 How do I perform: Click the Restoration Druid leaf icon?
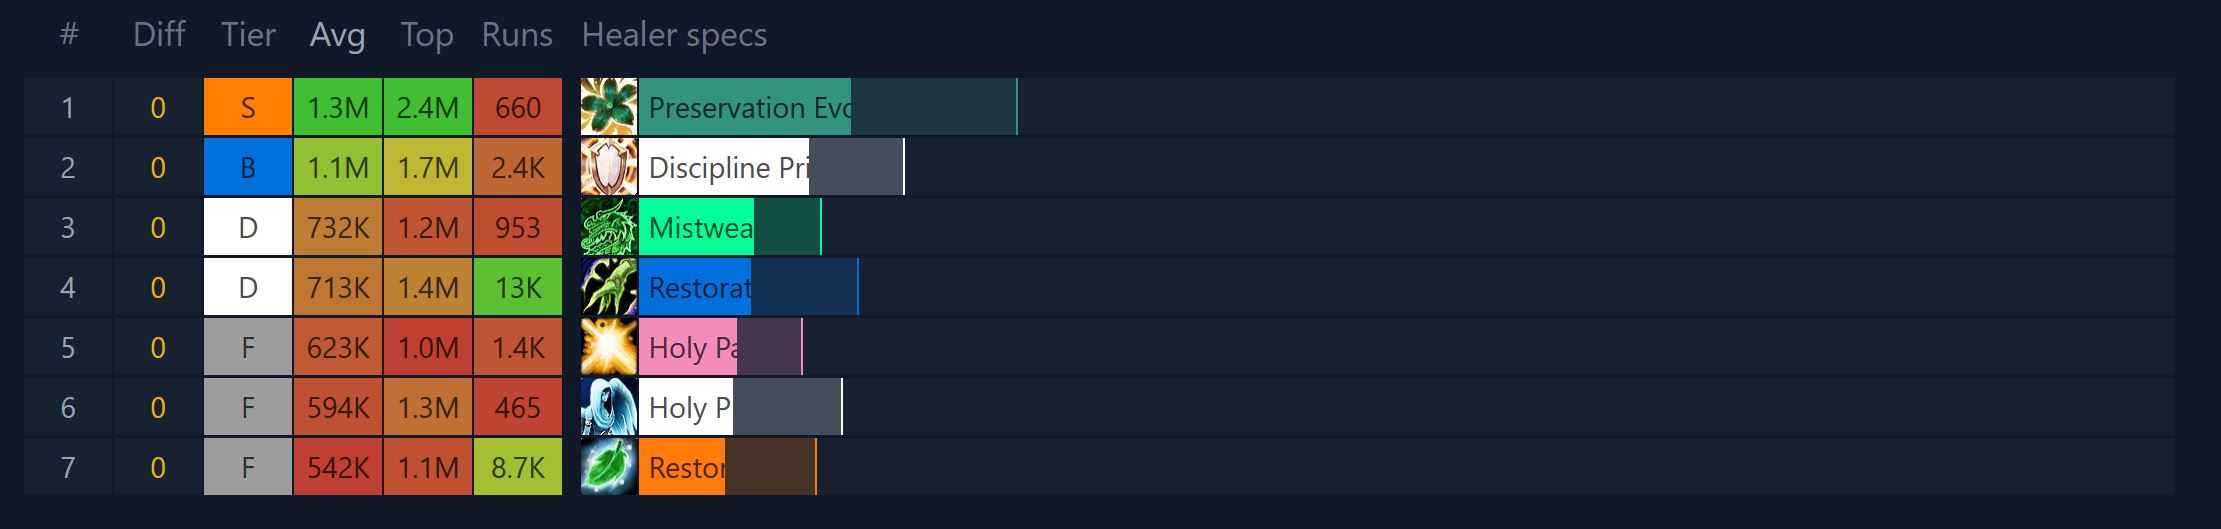[x=608, y=467]
